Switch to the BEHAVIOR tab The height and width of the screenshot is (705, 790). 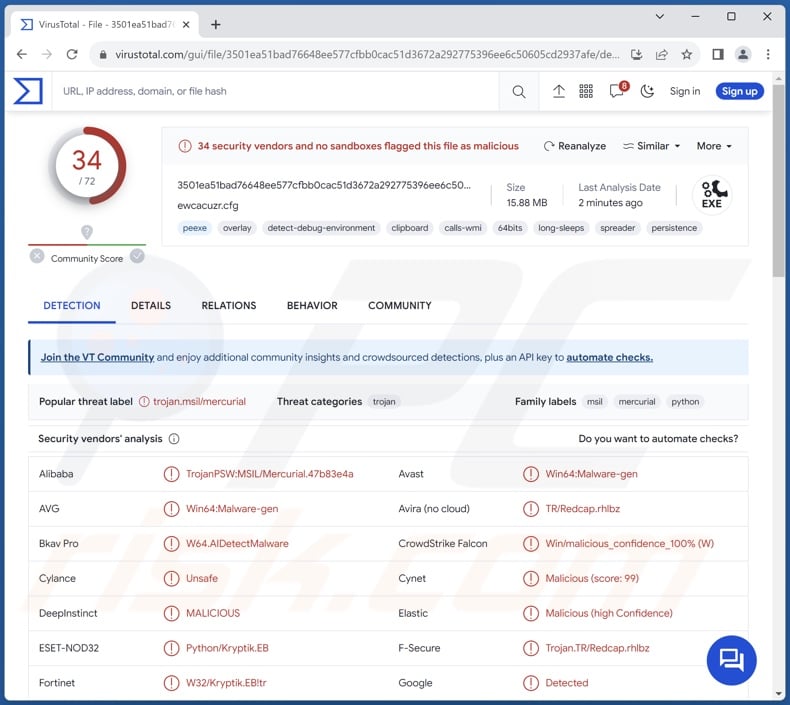point(312,306)
